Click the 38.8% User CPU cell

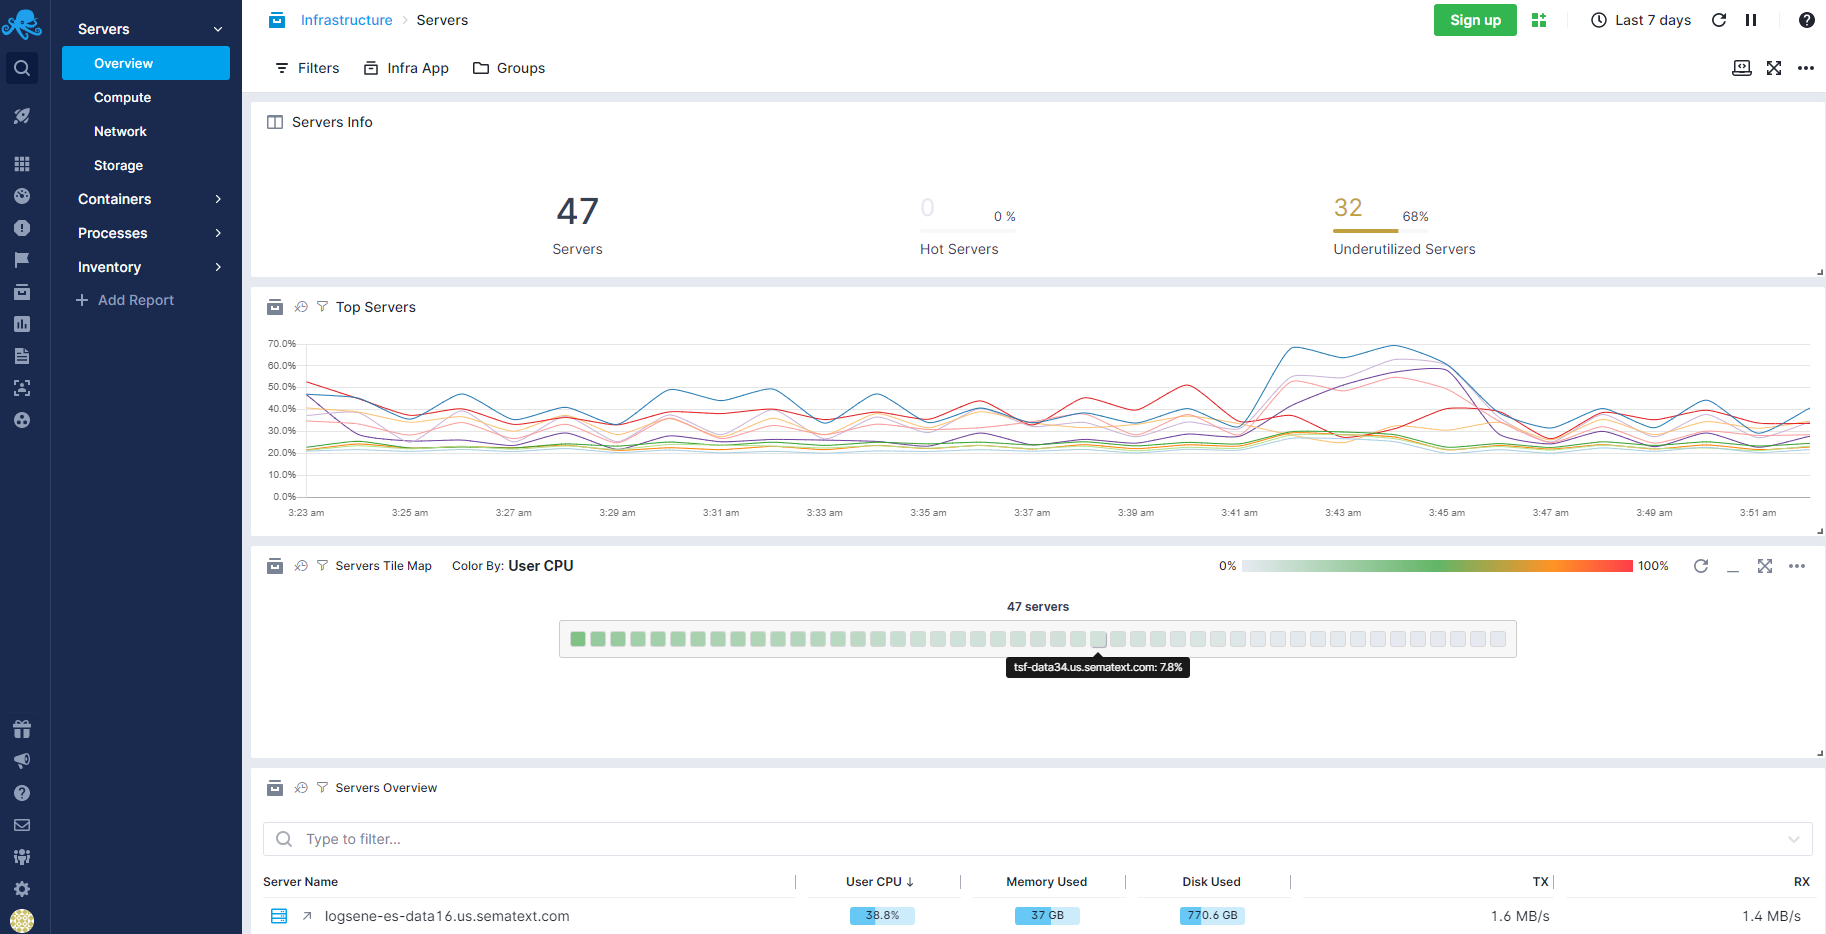(x=882, y=915)
